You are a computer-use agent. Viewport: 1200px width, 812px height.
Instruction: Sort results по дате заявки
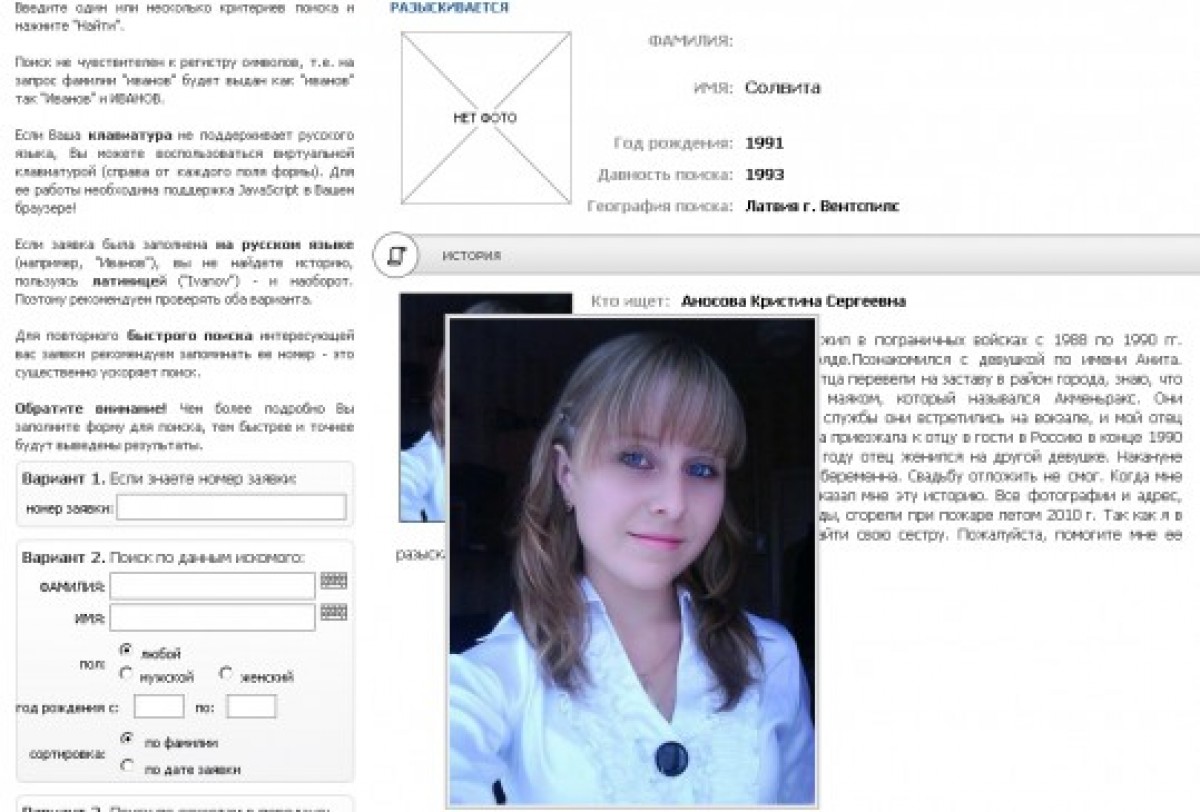pos(126,766)
